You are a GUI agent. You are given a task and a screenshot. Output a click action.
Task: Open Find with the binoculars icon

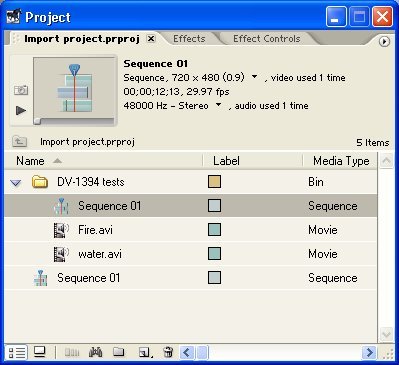pos(95,352)
